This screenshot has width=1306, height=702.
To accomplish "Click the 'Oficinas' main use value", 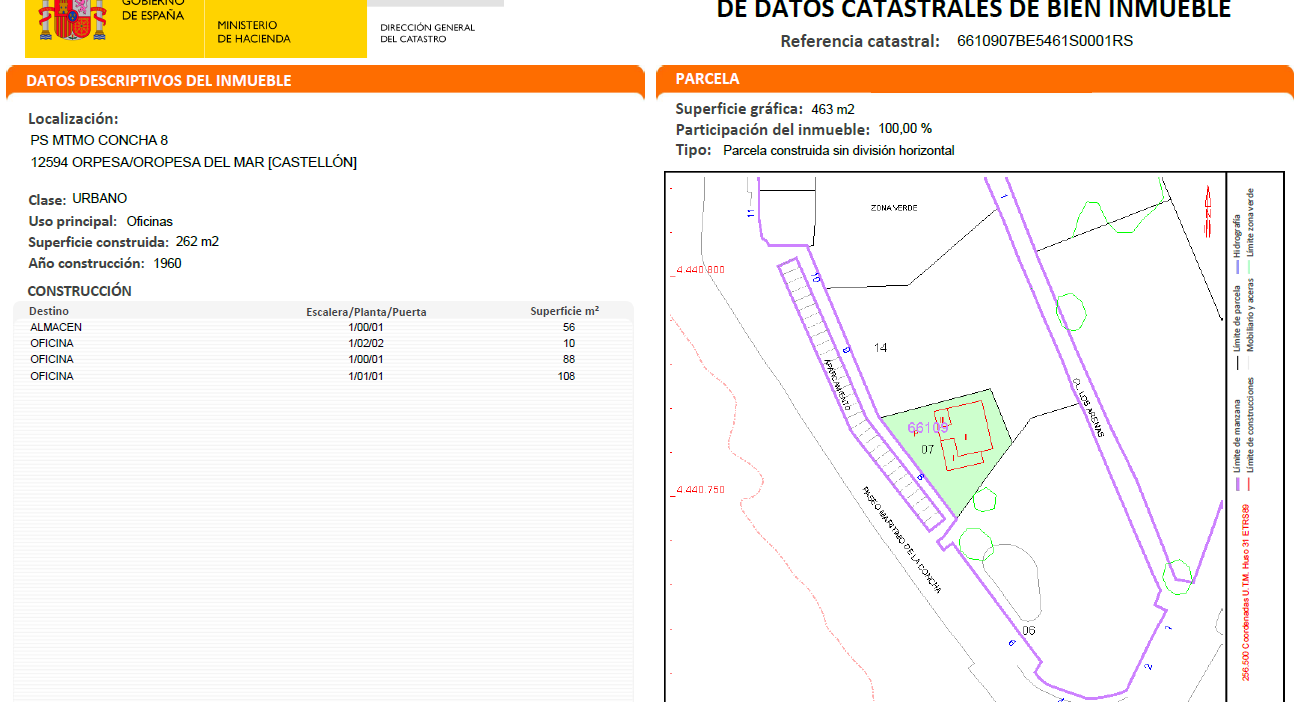I will (150, 221).
